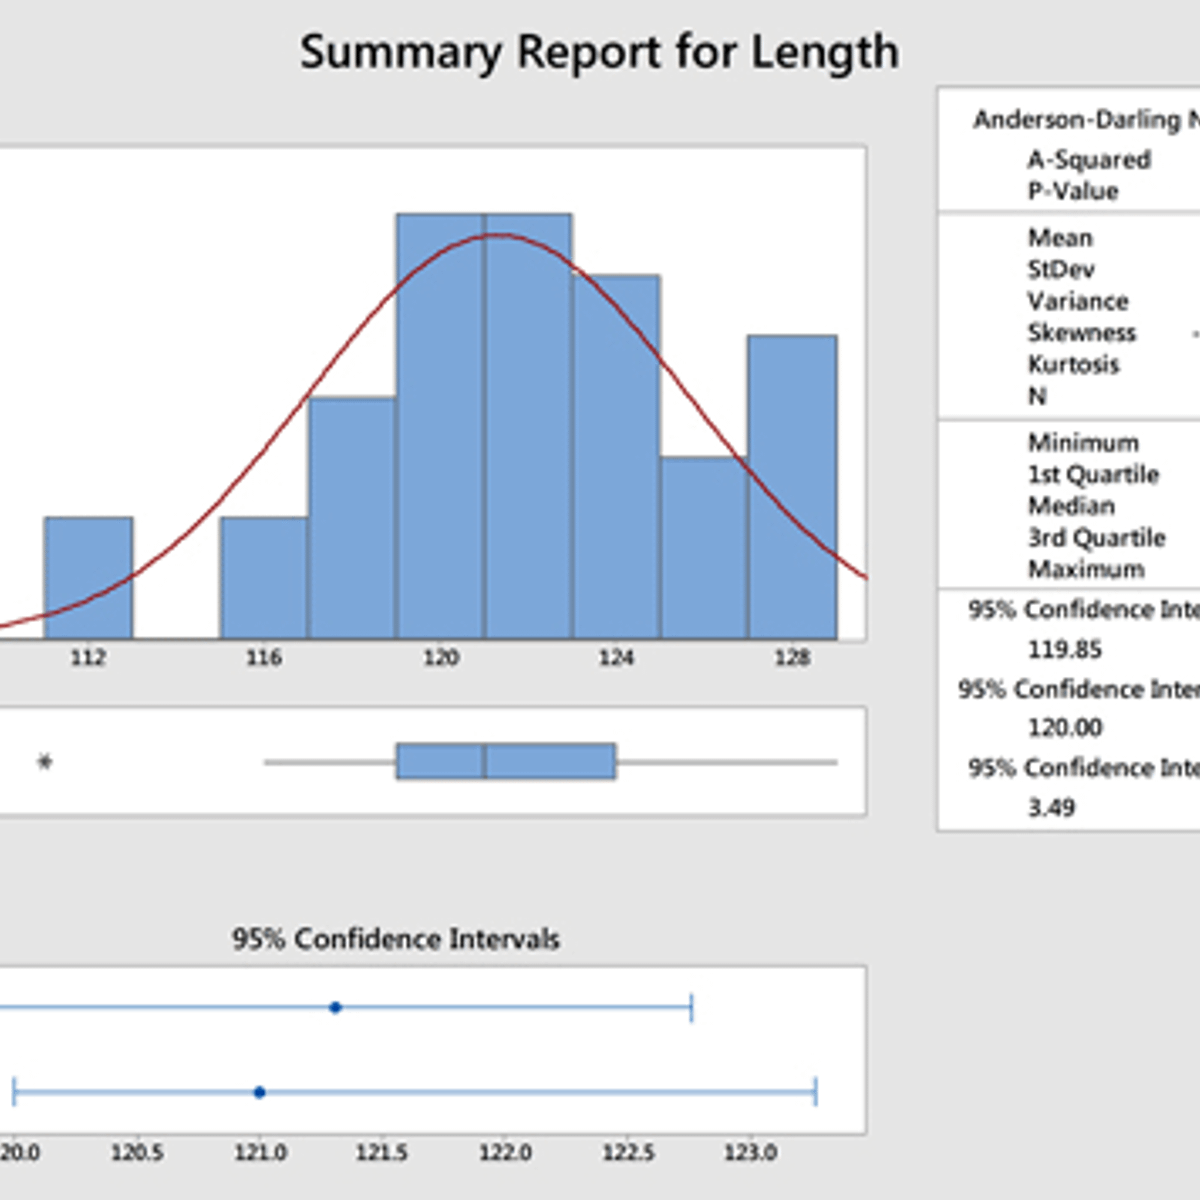Click the 3rd Quartile label

(1096, 538)
